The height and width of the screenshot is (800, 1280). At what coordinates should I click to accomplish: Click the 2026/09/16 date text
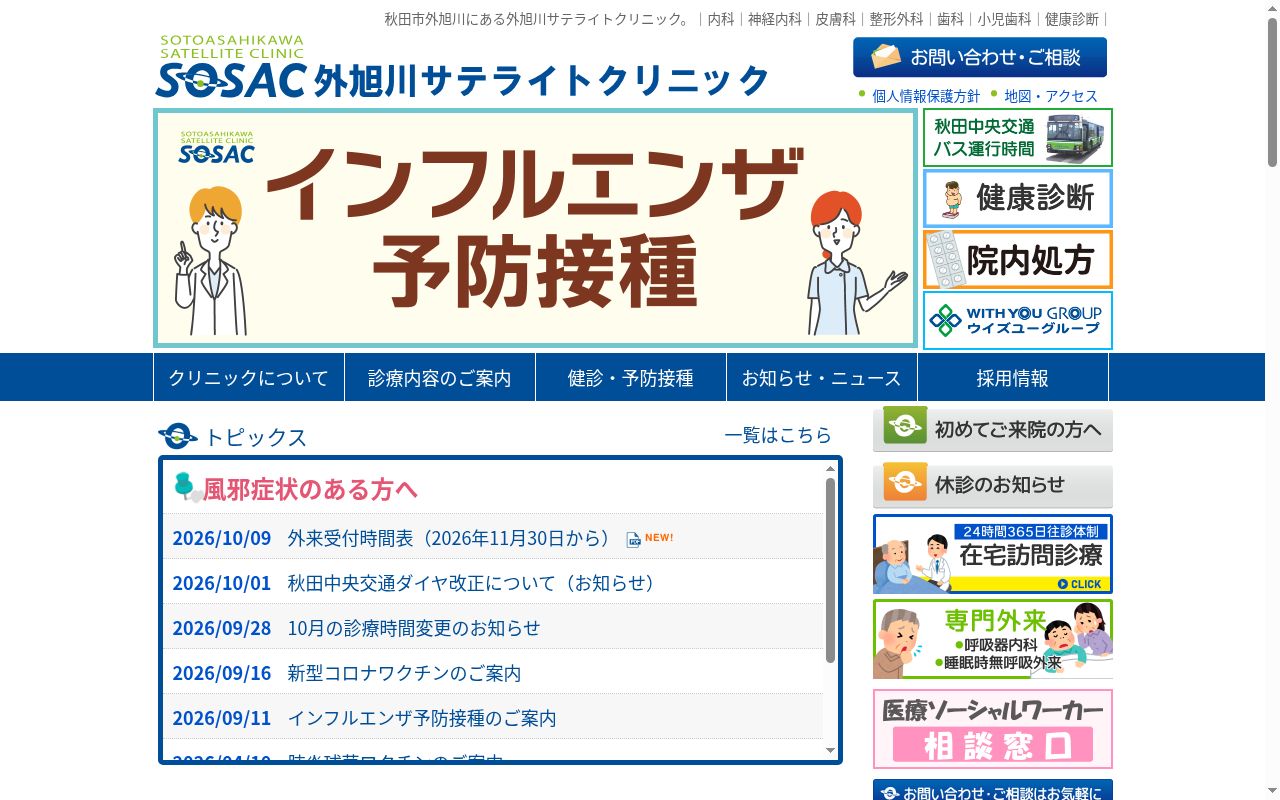[222, 673]
